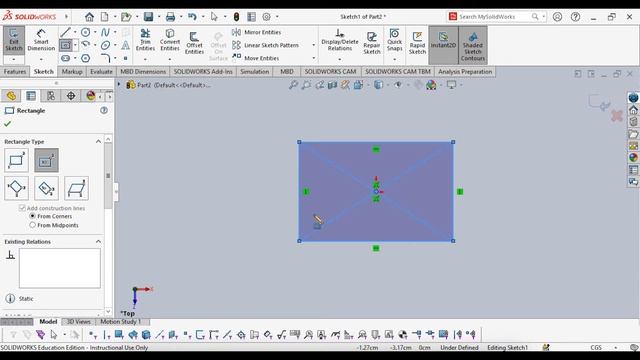Select the Spline sketch tool
Image resolution: width=640 pixels, height=360 pixels.
(105, 32)
